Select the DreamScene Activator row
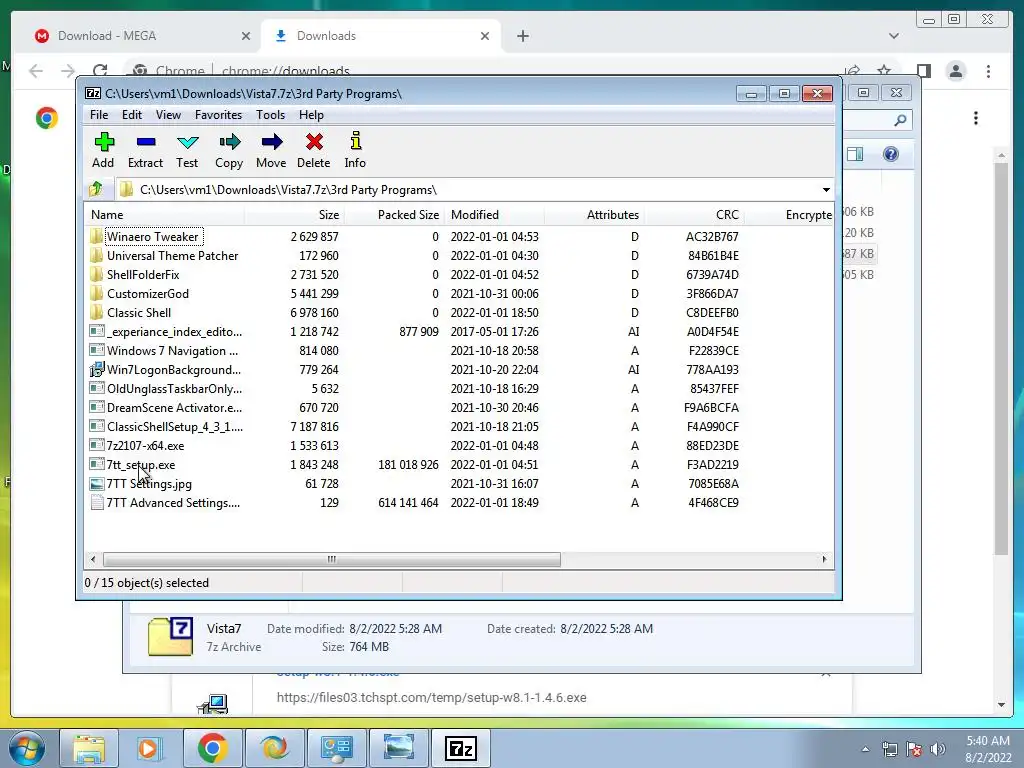1024x768 pixels. tap(459, 408)
